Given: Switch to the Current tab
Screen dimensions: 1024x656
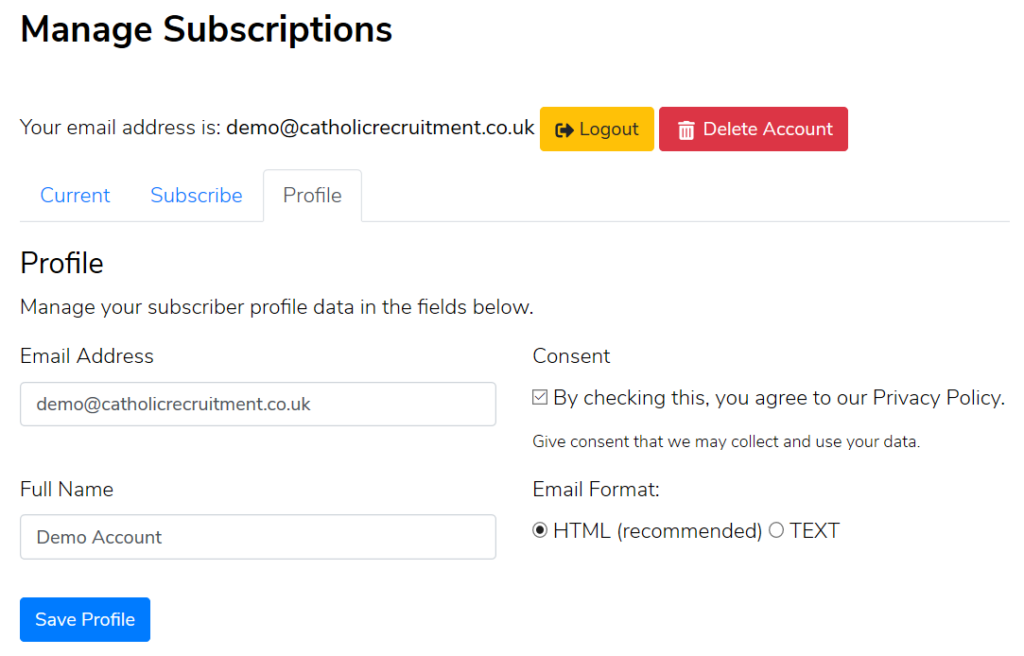Looking at the screenshot, I should (x=75, y=195).
